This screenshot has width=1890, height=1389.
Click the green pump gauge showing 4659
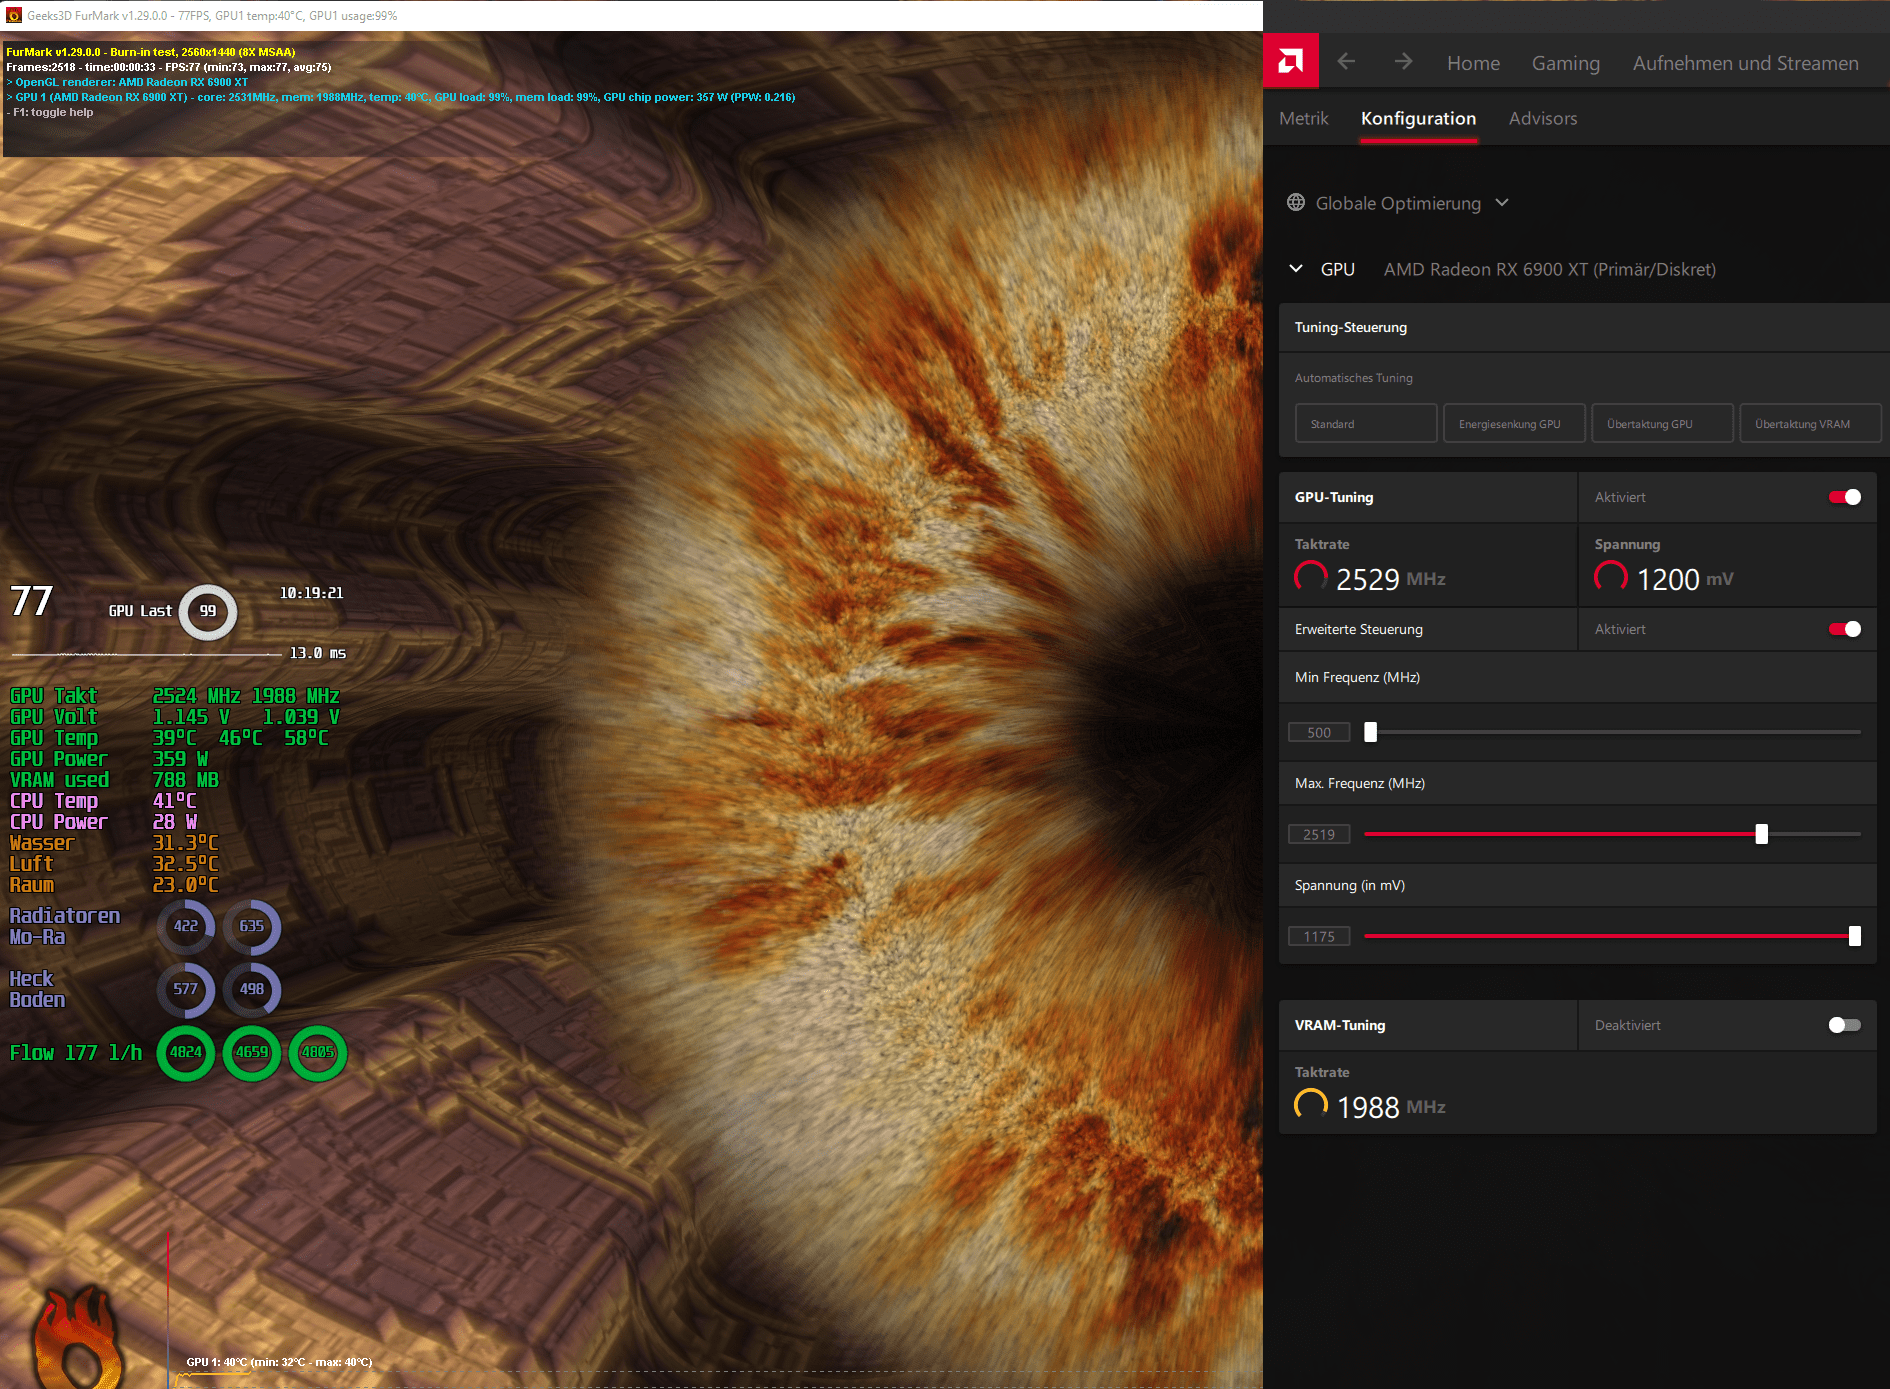click(x=252, y=1053)
